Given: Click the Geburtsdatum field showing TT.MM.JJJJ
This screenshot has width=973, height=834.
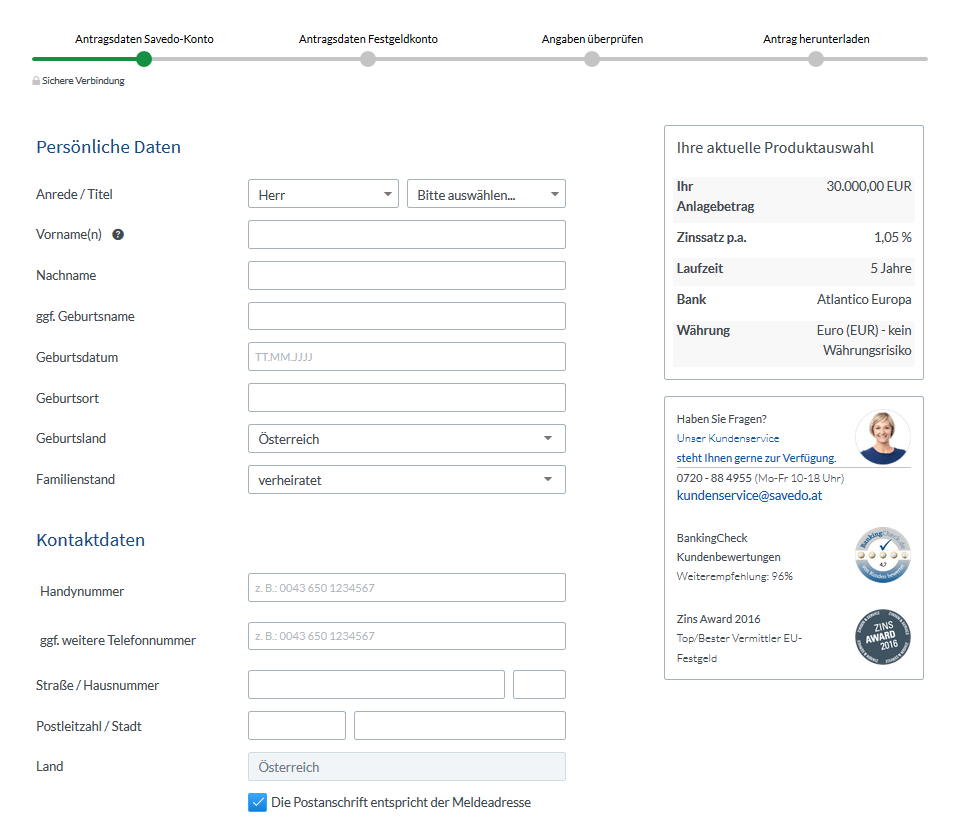Looking at the screenshot, I should pos(406,356).
